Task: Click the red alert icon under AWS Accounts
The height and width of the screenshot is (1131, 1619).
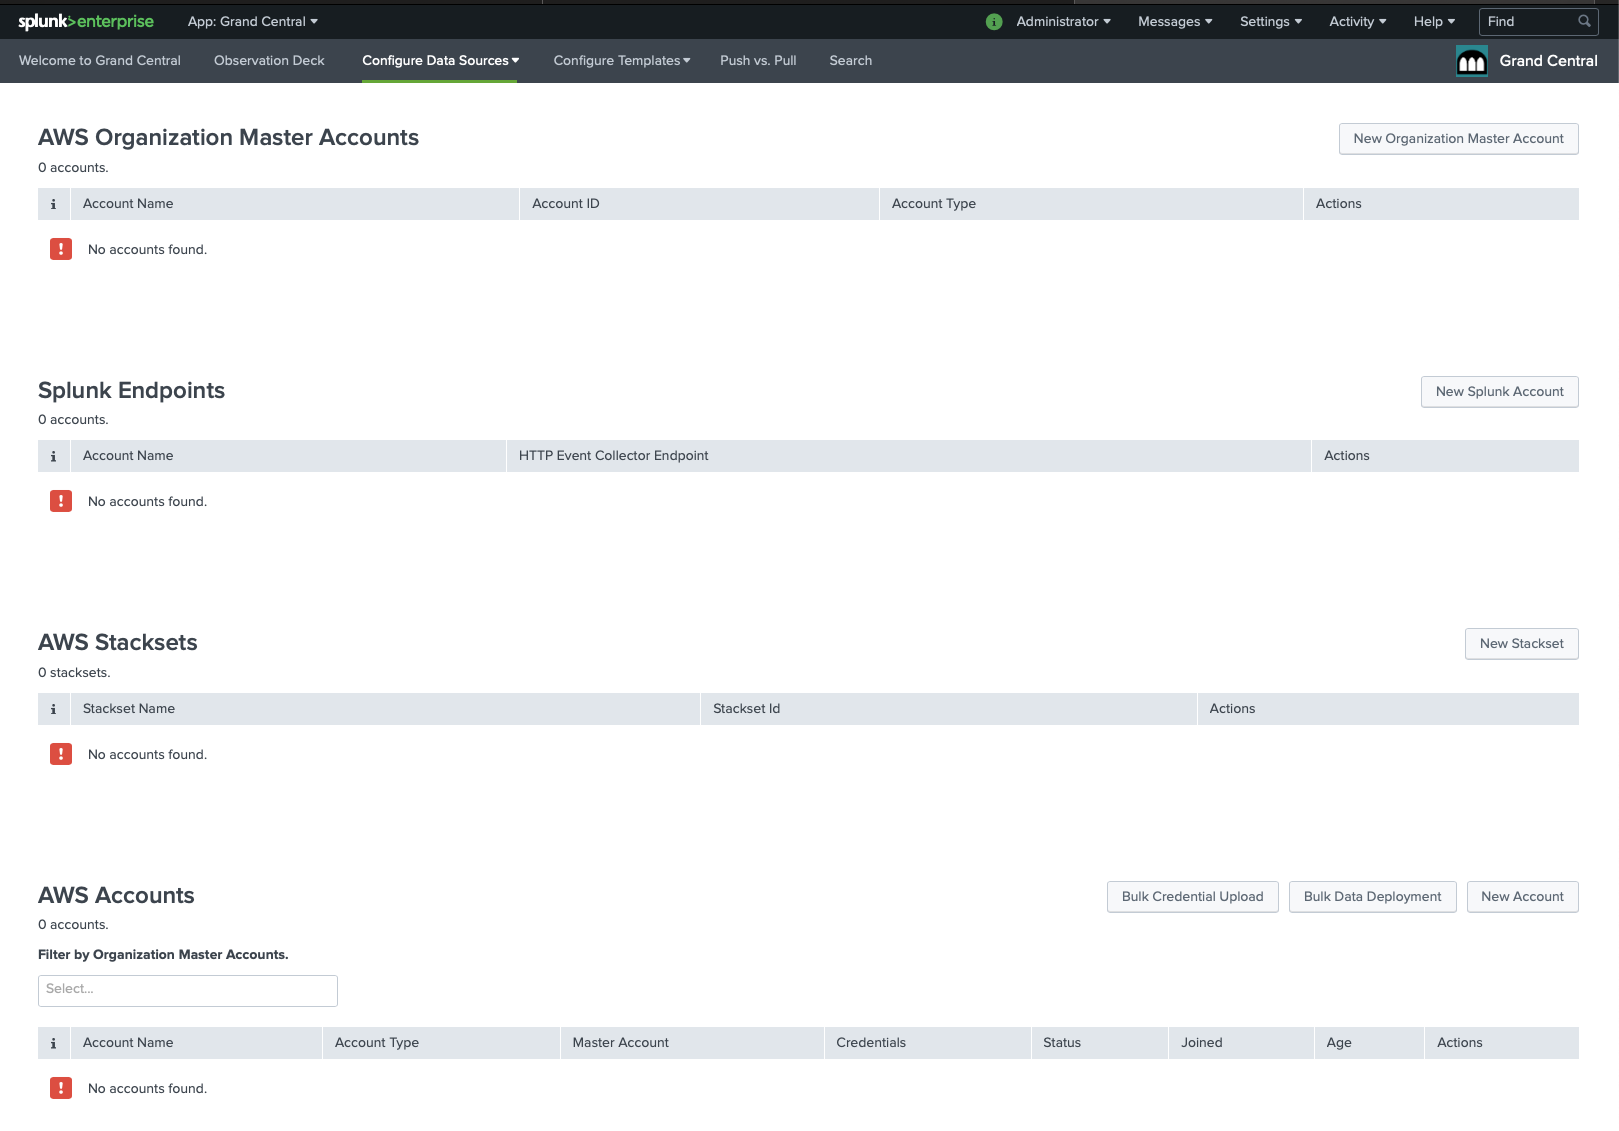Action: coord(61,1088)
